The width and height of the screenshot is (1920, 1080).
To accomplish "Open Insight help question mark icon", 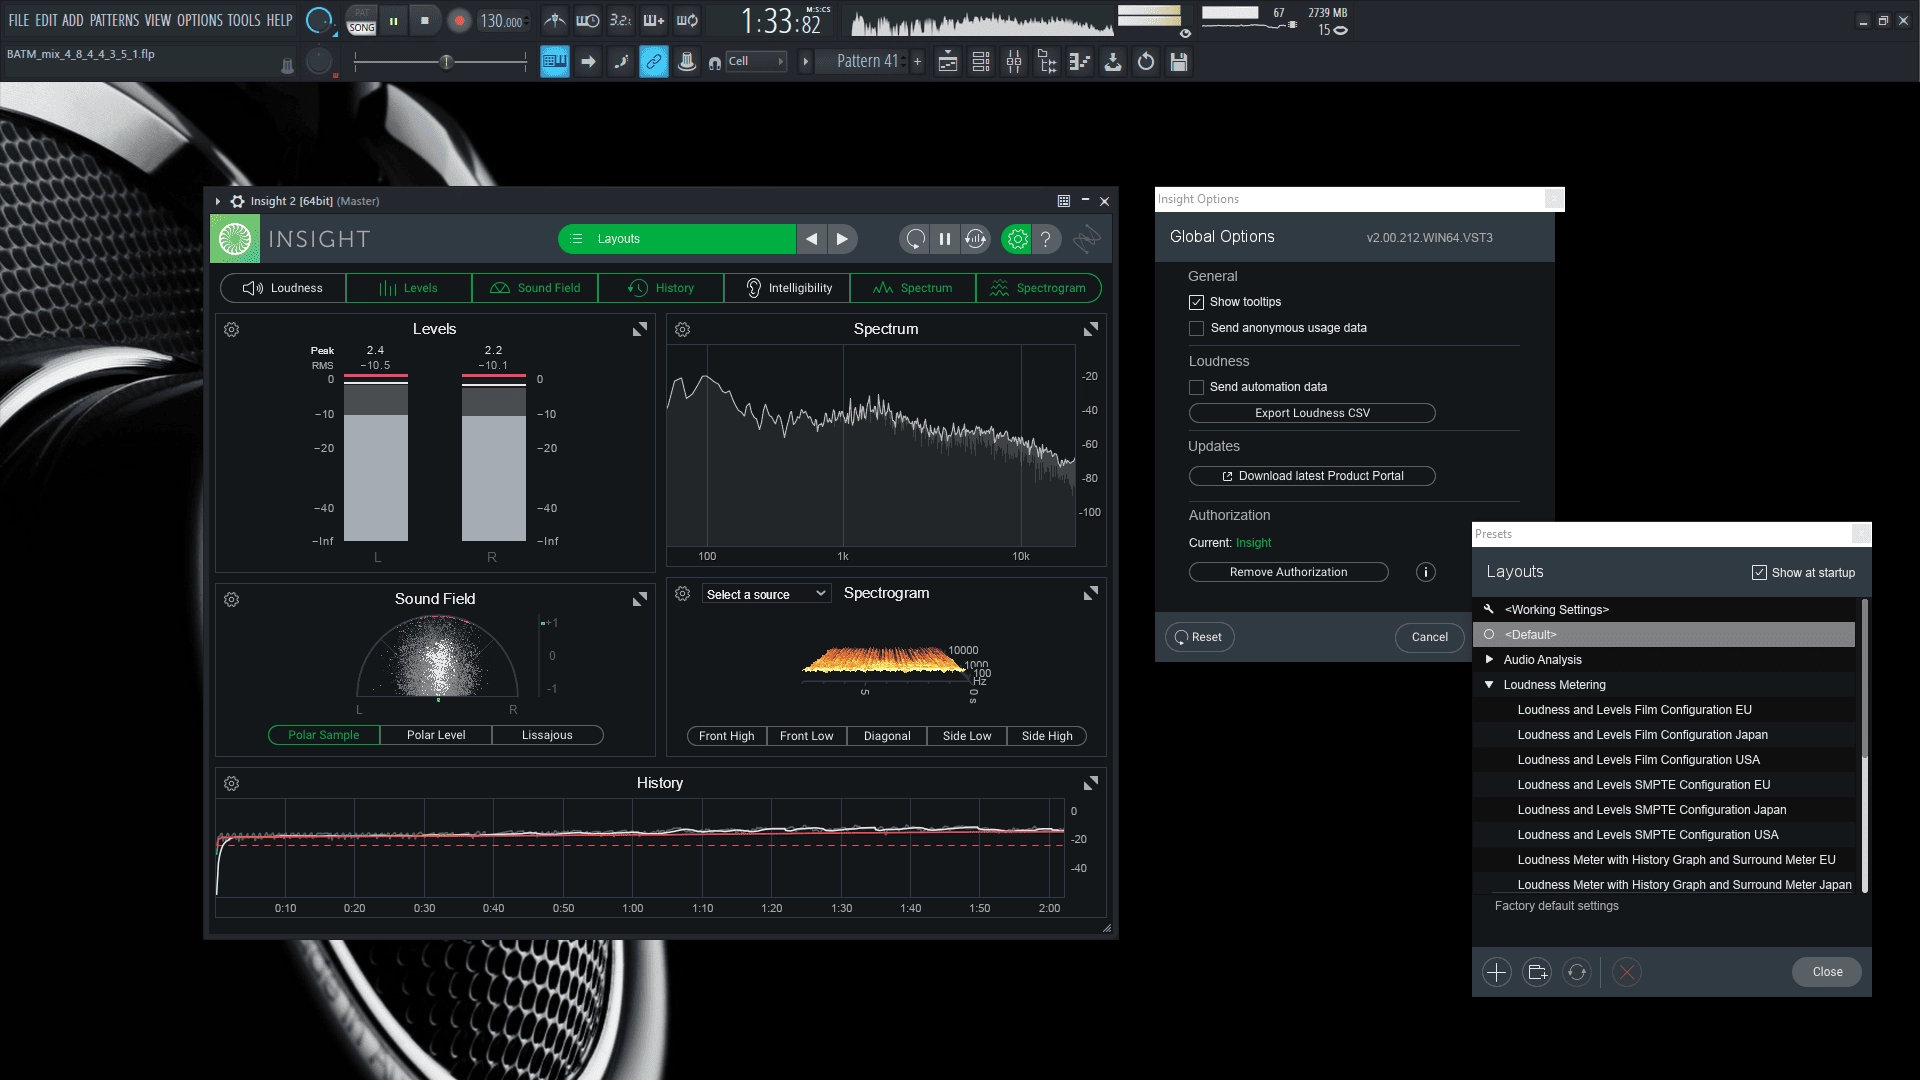I will 1046,239.
